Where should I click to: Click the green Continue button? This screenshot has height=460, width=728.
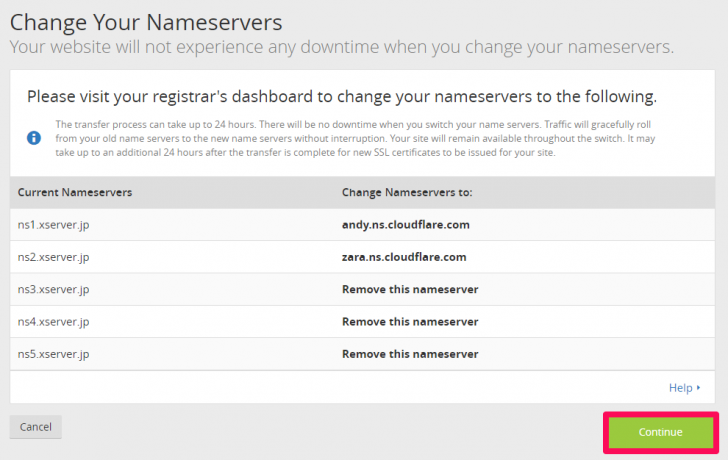point(661,432)
